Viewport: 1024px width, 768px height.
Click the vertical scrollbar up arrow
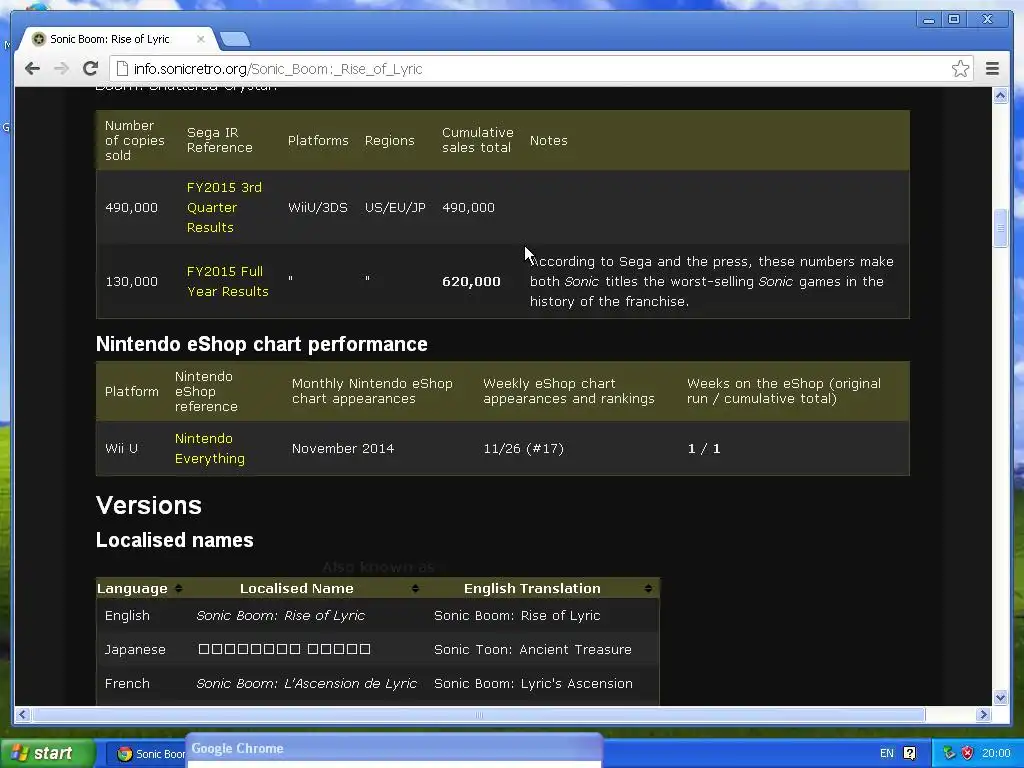pos(1000,95)
